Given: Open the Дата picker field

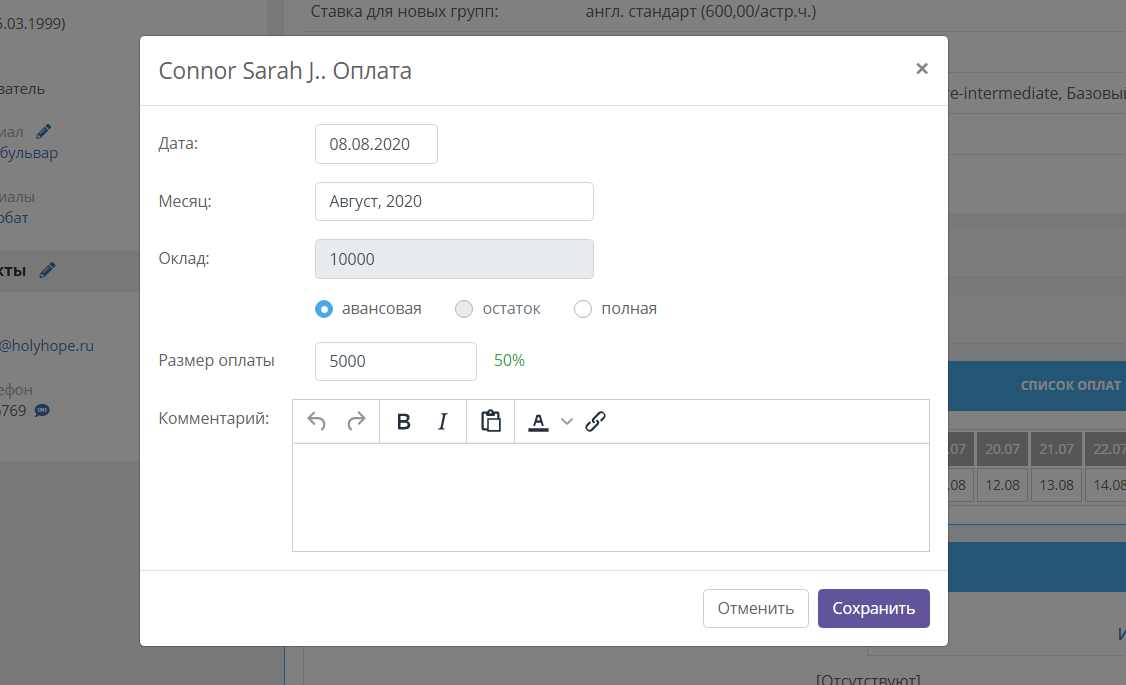Looking at the screenshot, I should pos(376,144).
